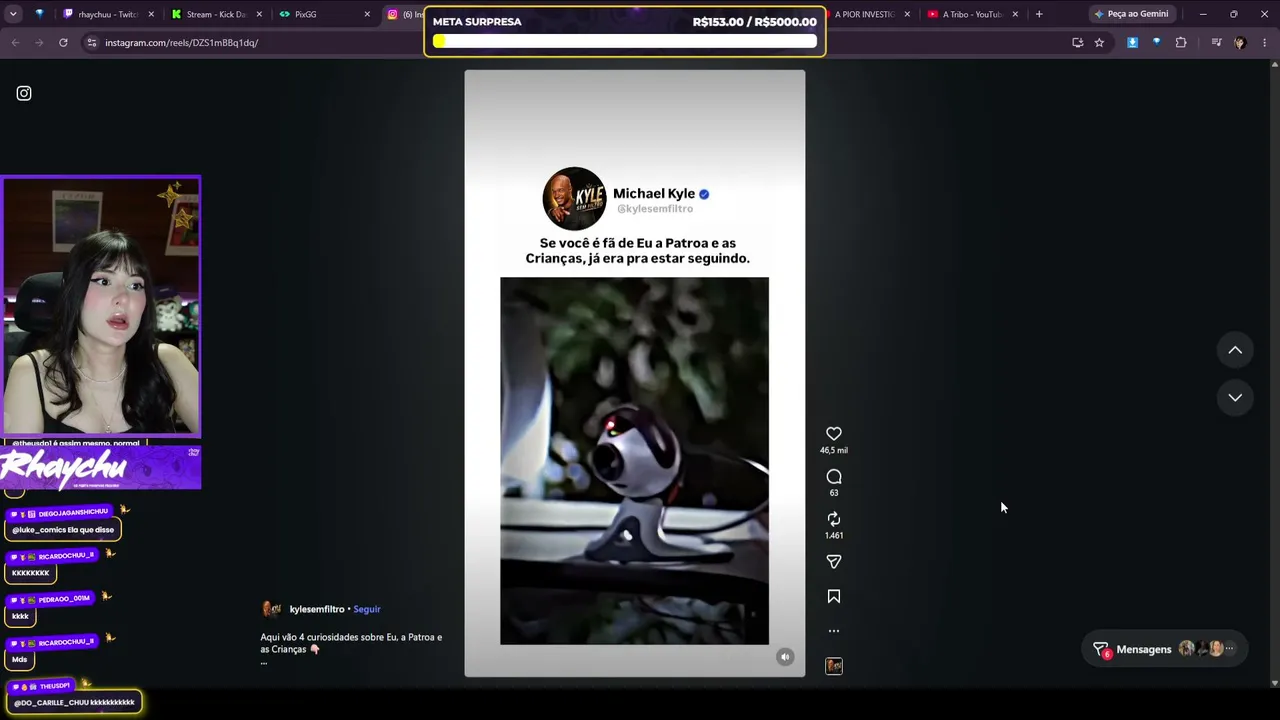Open the Chrome three-dot menu
1280x720 pixels.
1265,43
